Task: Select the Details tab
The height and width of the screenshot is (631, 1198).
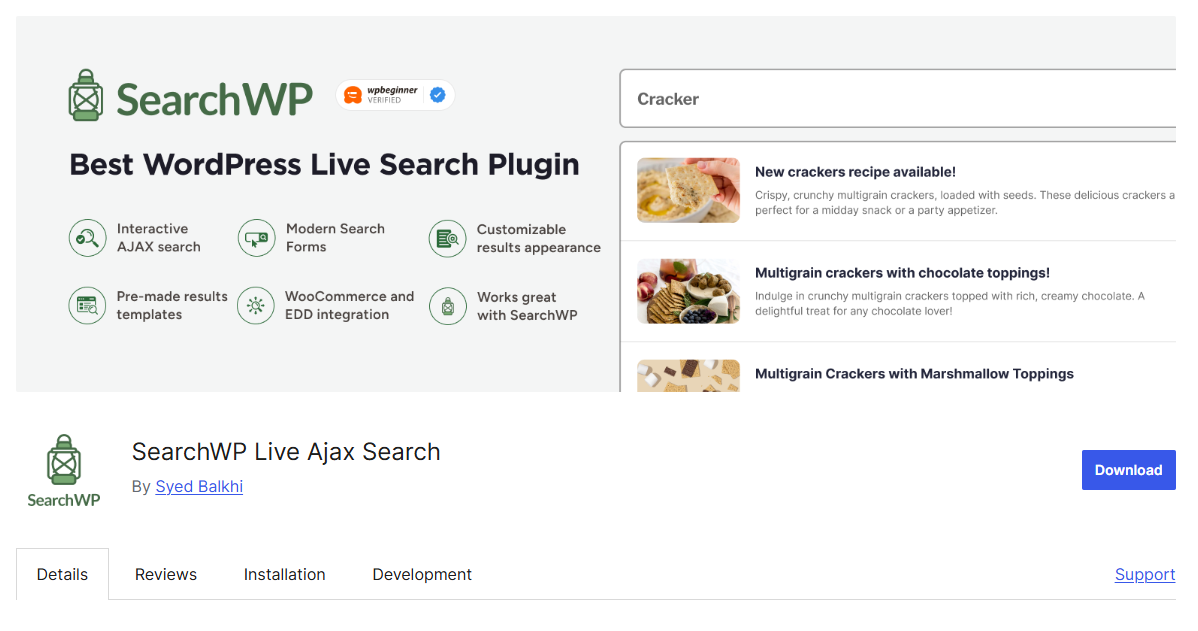Action: pos(62,574)
